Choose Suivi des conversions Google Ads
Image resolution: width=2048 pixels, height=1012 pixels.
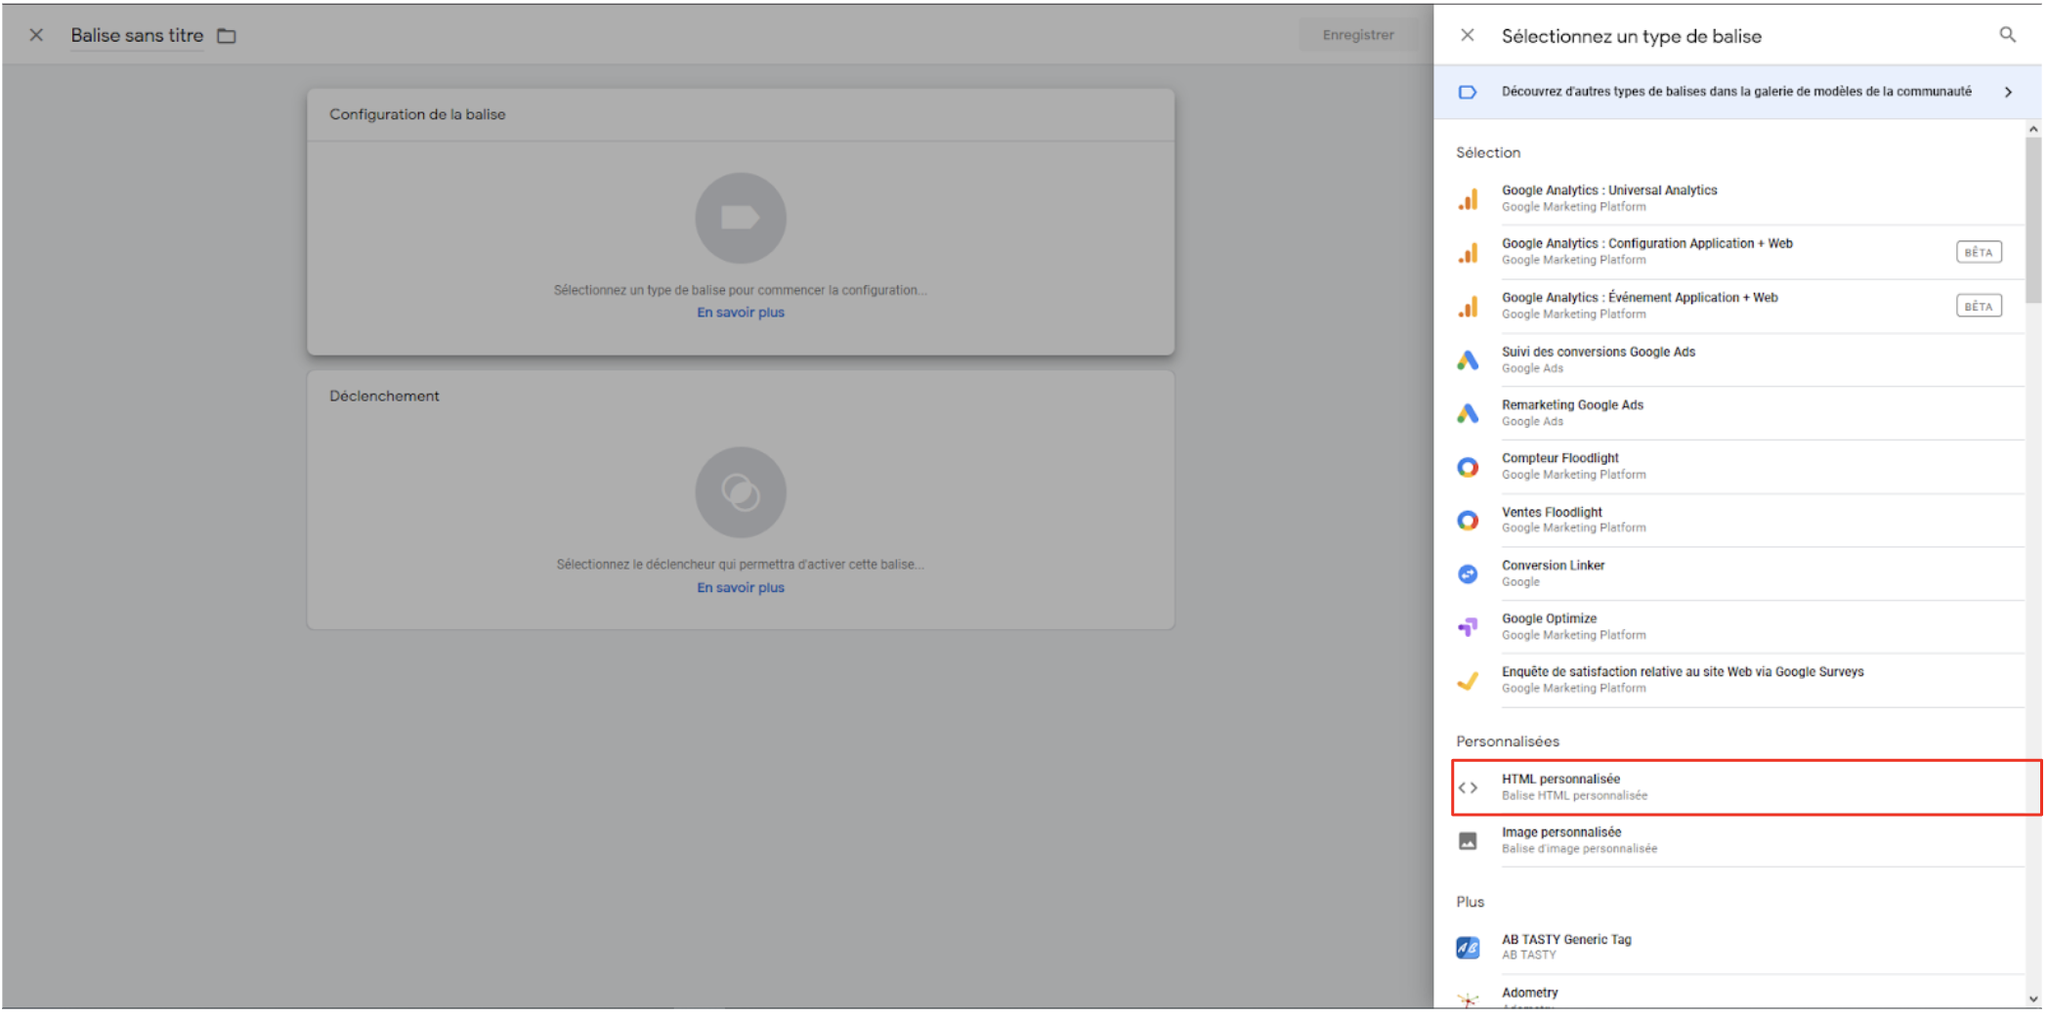point(1739,360)
